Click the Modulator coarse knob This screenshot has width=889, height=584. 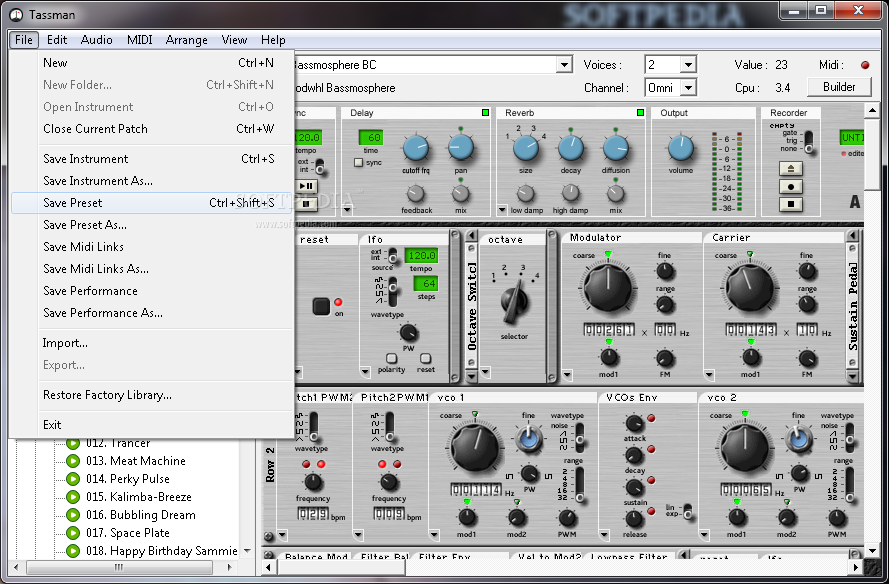(x=608, y=288)
